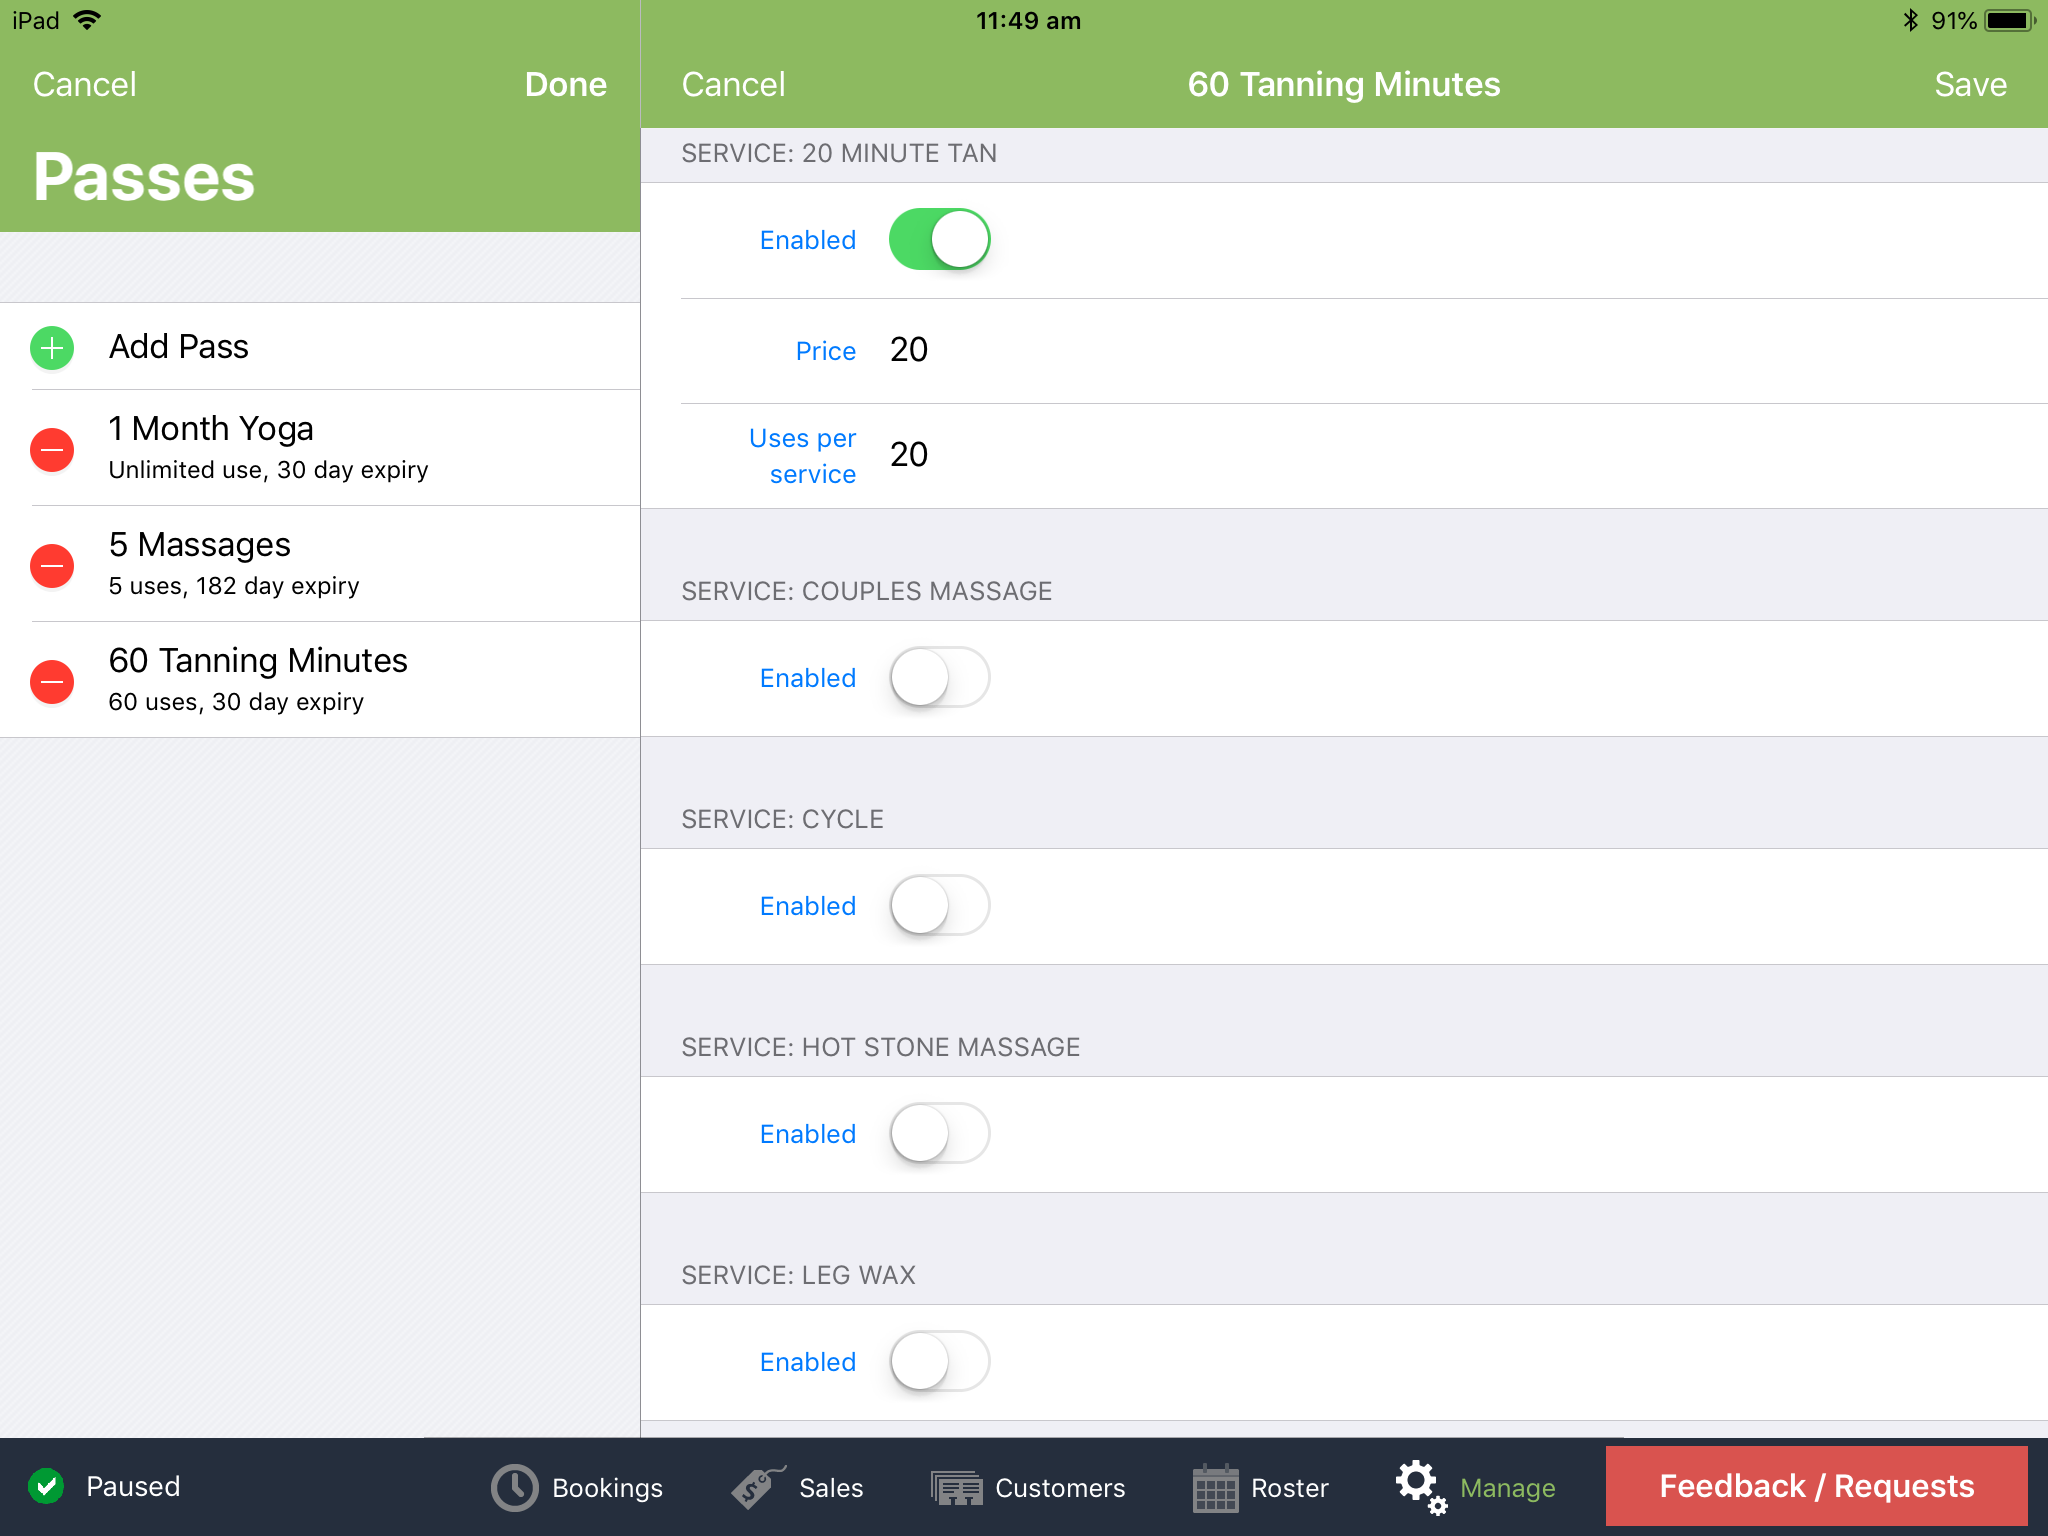This screenshot has height=1536, width=2048.
Task: Tap the 'SERVICE: HOT STONE MASSAGE' header
Action: click(x=881, y=1047)
